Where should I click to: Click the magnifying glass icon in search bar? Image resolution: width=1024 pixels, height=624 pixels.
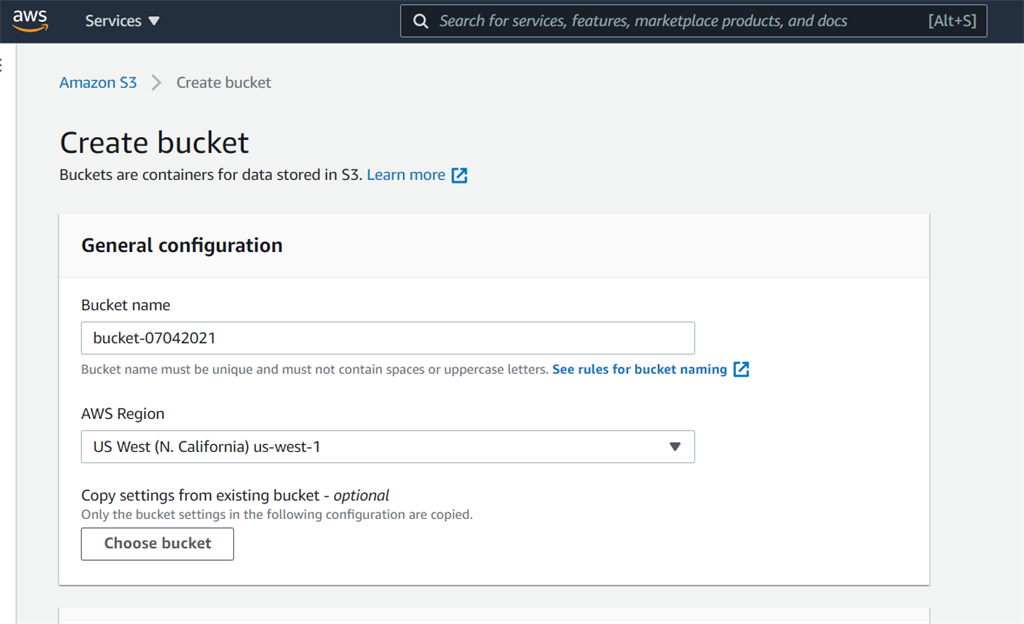coord(421,20)
